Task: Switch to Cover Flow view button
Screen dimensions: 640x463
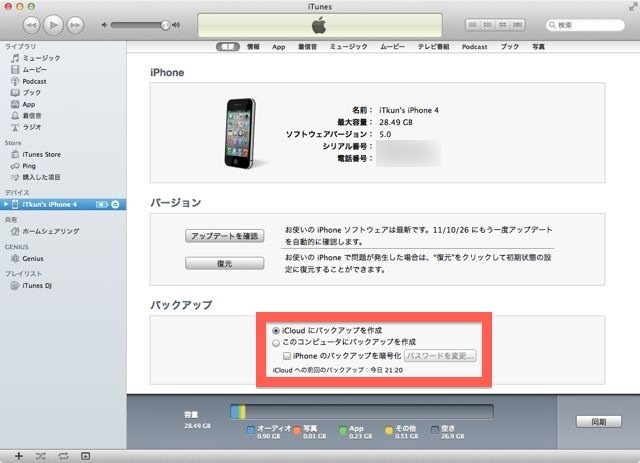Action: 518,25
